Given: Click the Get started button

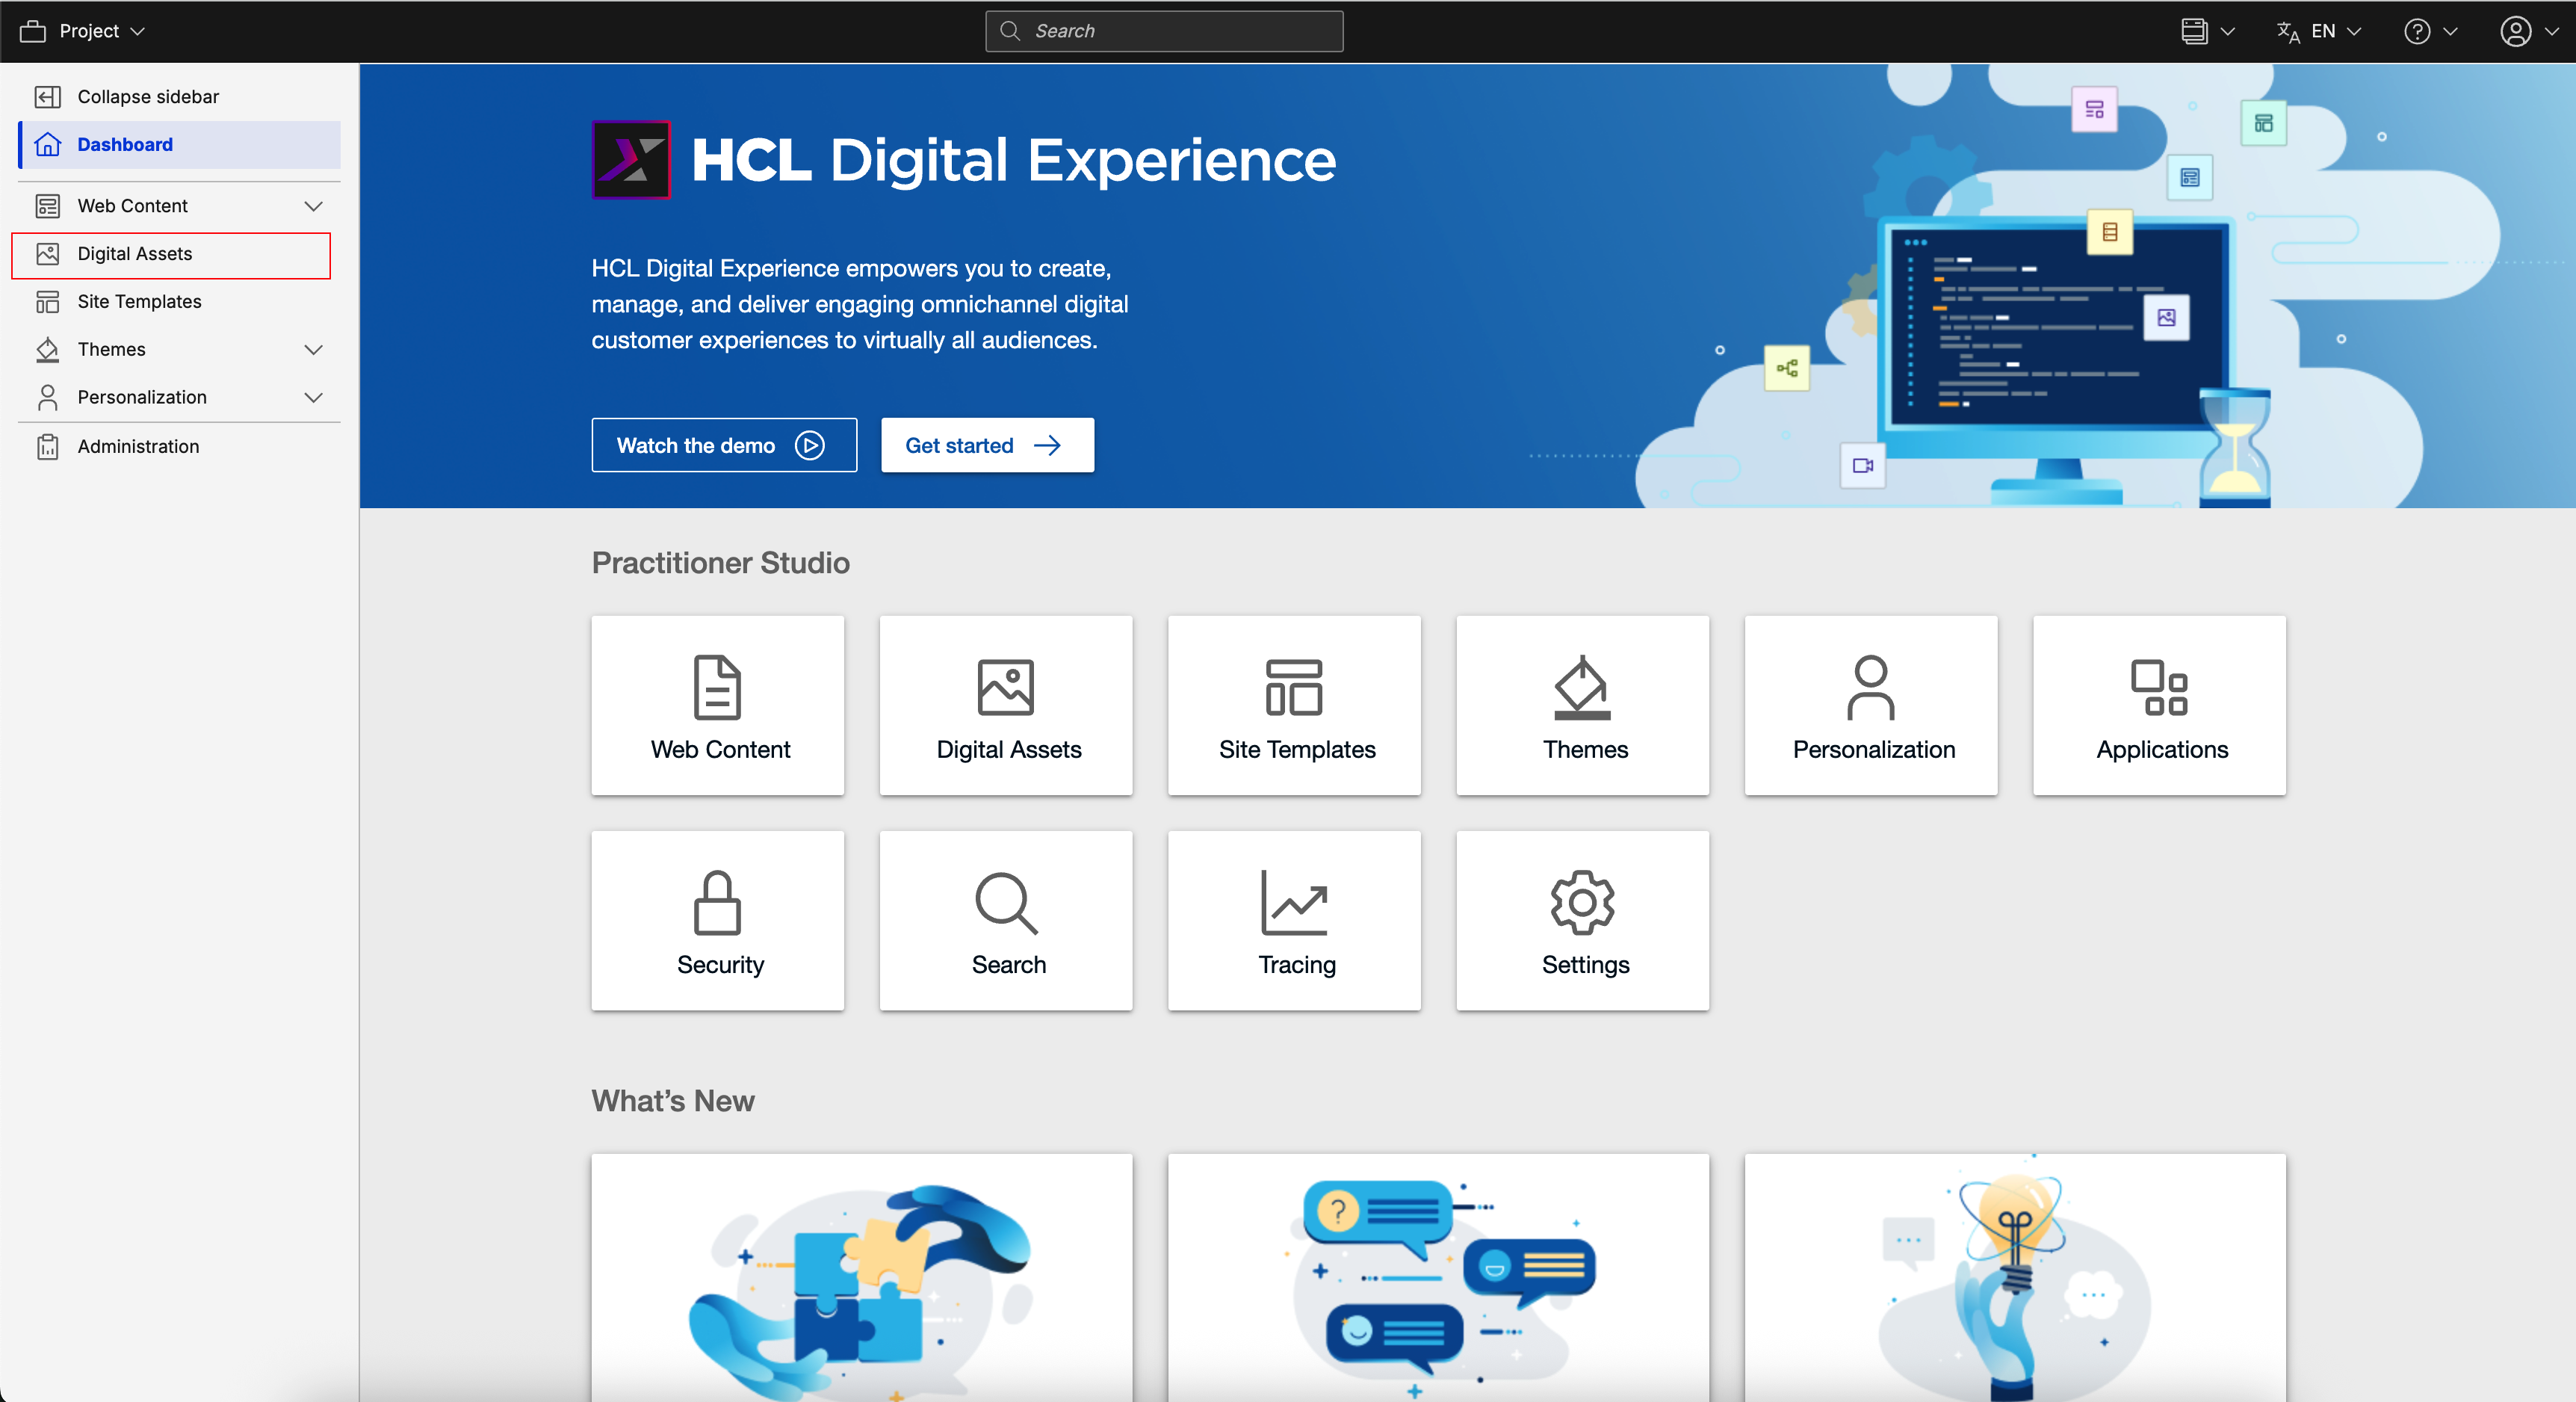Looking at the screenshot, I should pyautogui.click(x=986, y=445).
